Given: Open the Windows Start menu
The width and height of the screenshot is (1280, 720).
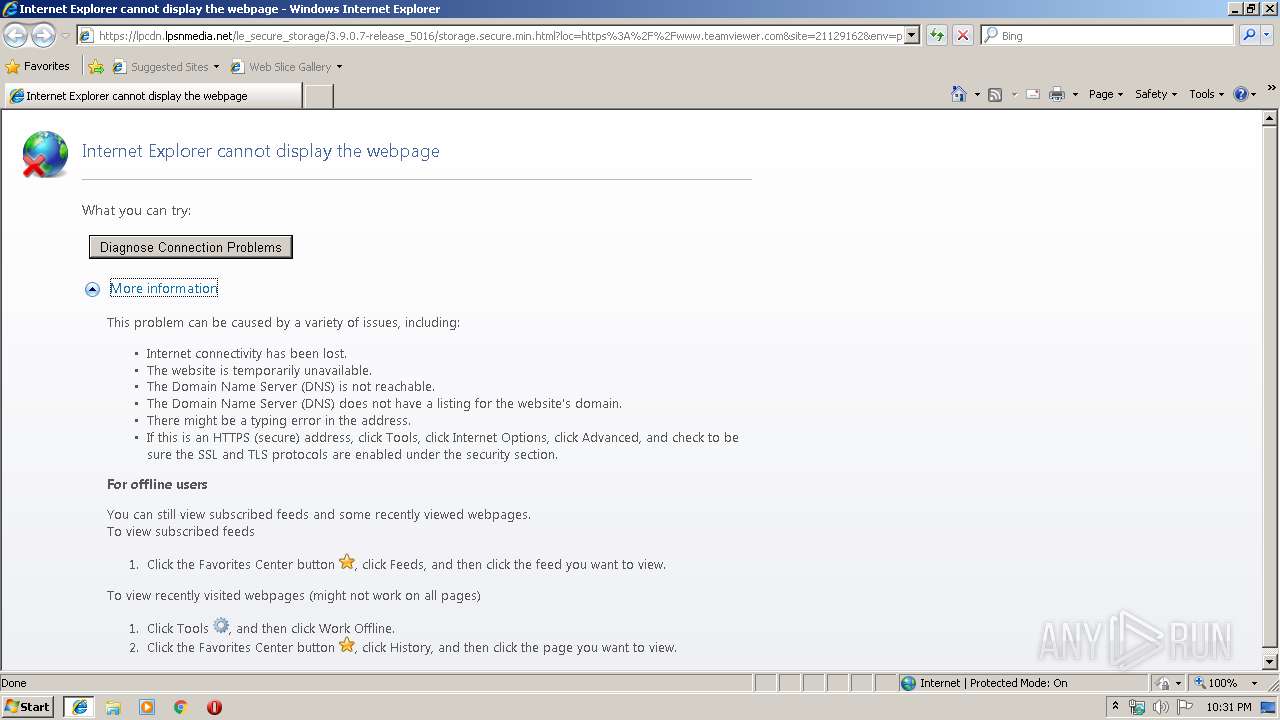Looking at the screenshot, I should coord(28,706).
